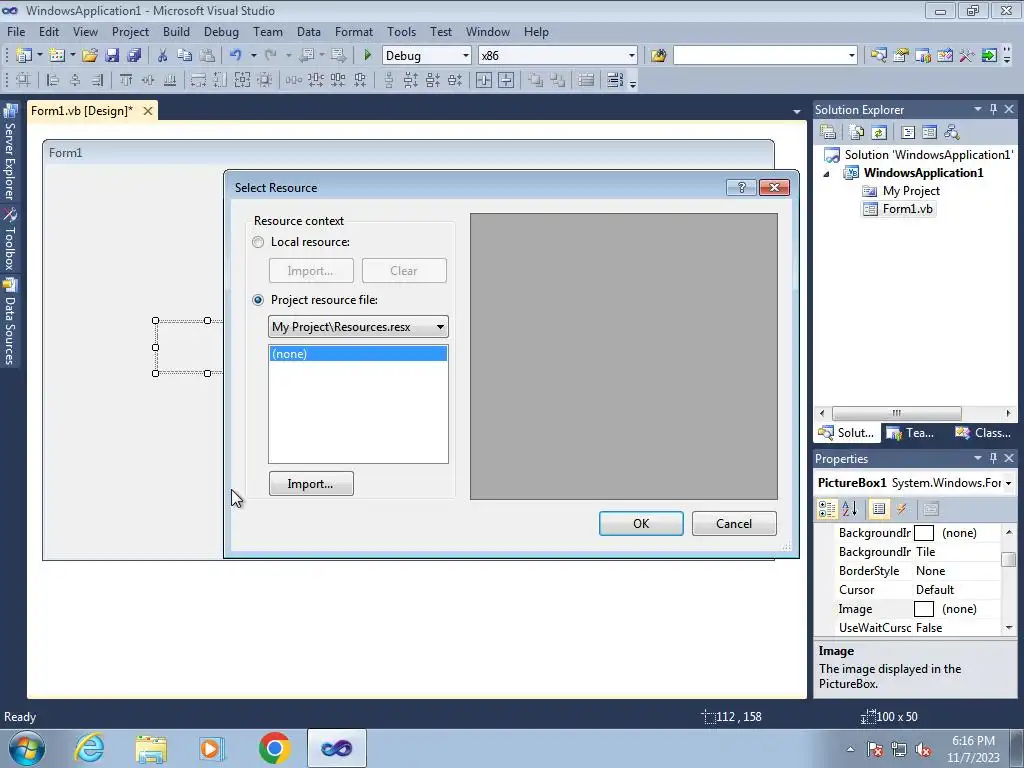Click the Align to Grid icon
Image resolution: width=1024 pixels, height=768 pixels.
point(23,80)
